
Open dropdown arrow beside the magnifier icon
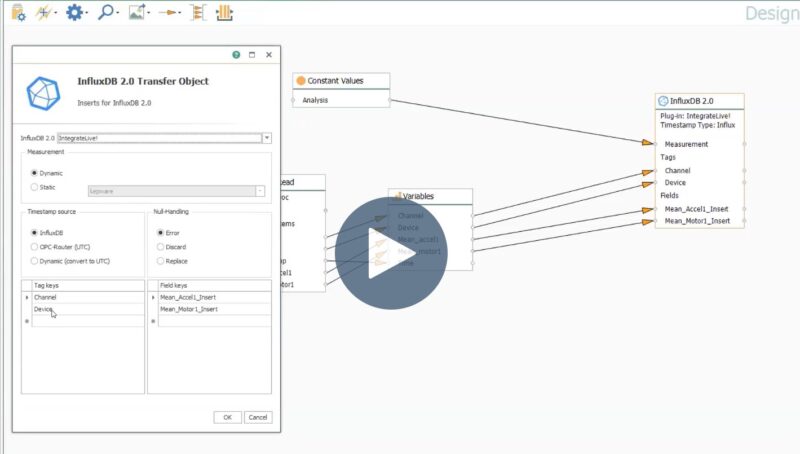click(117, 13)
